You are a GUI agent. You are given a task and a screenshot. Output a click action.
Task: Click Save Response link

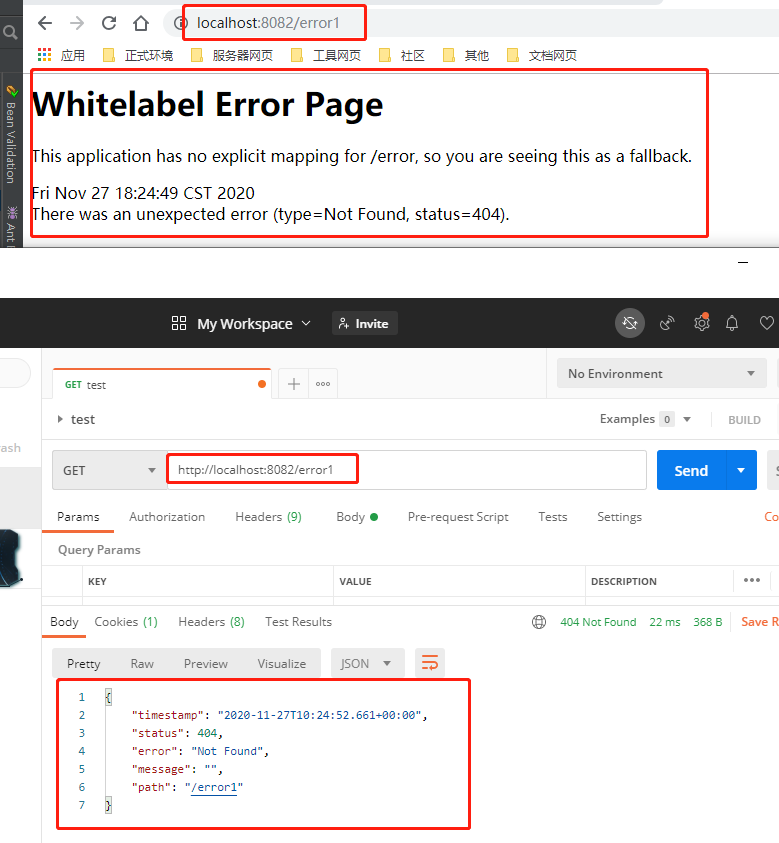(x=760, y=622)
